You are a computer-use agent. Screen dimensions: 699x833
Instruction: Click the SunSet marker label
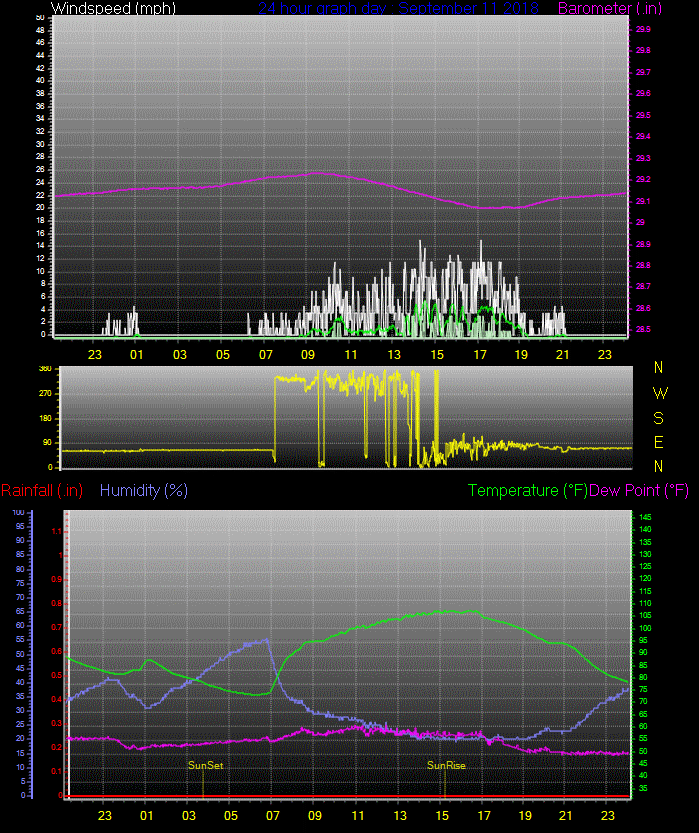[x=206, y=765]
